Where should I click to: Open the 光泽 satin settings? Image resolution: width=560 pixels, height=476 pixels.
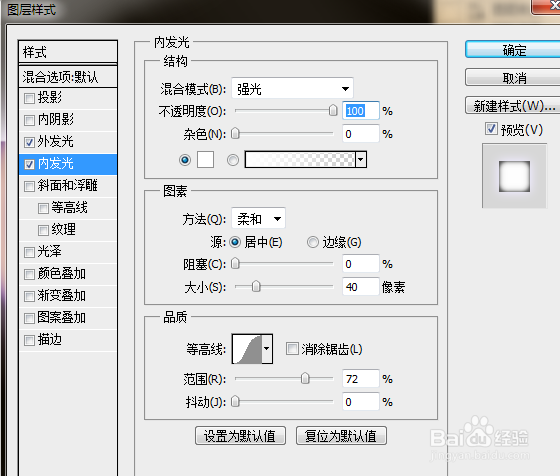49,252
